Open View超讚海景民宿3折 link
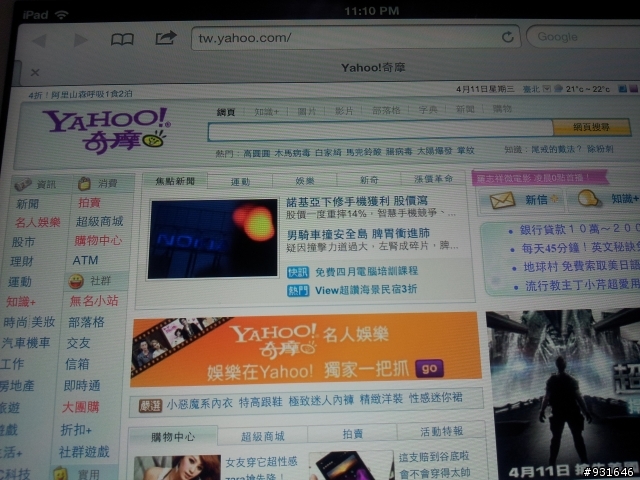Image resolution: width=640 pixels, height=480 pixels. 366,290
